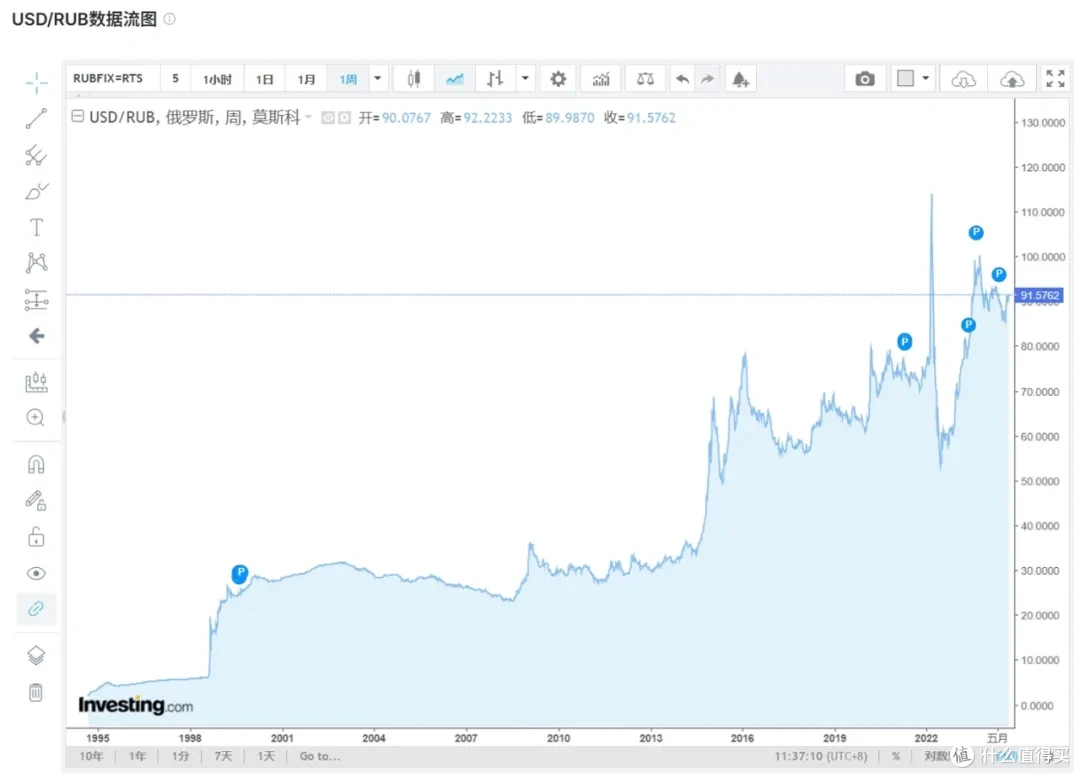Screen dimensions: 1080x778
Task: Select the Brush drawing tool
Action: tap(36, 191)
